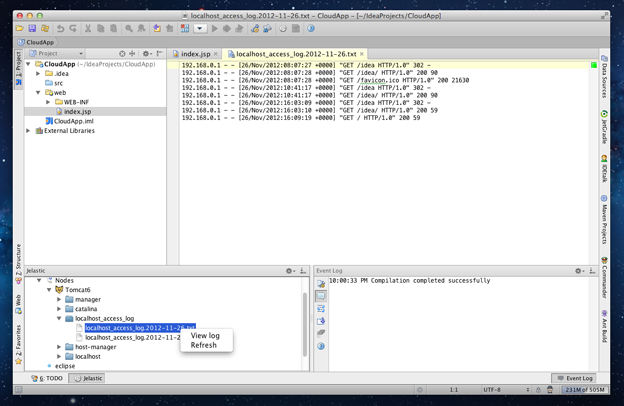
Task: Click the Undo arrow in toolbar
Action: pos(61,29)
